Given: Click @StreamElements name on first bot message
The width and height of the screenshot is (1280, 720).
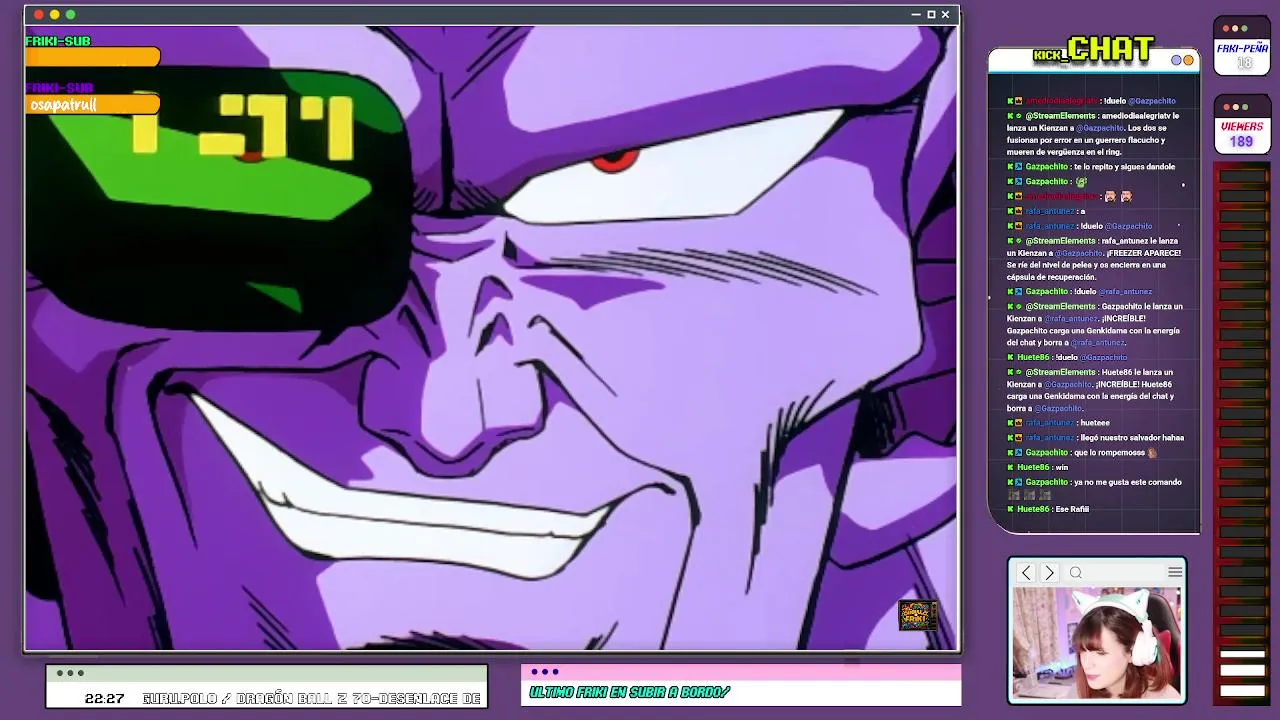Looking at the screenshot, I should click(1060, 116).
